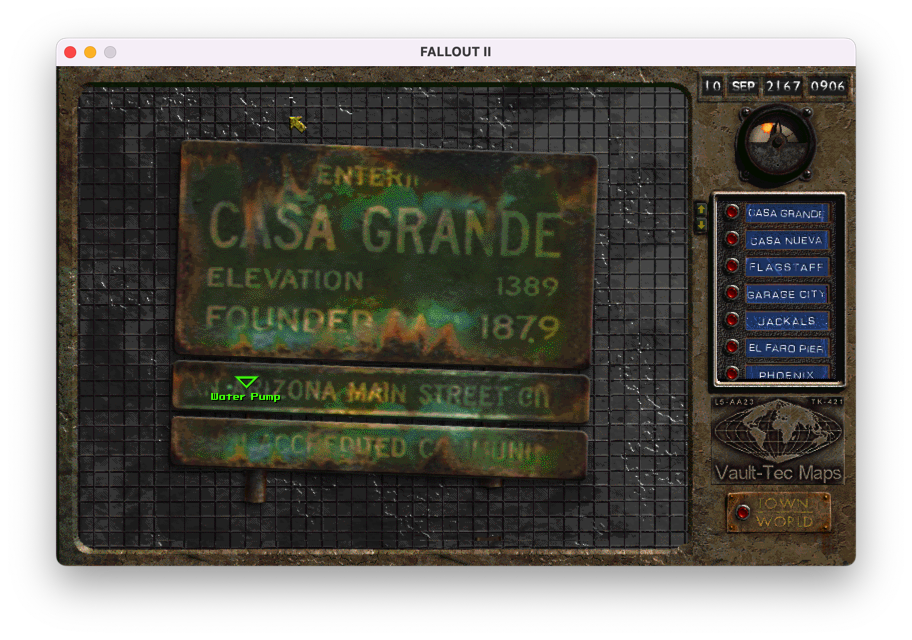
Task: Select FLAGSTAFF location label
Action: tap(786, 267)
